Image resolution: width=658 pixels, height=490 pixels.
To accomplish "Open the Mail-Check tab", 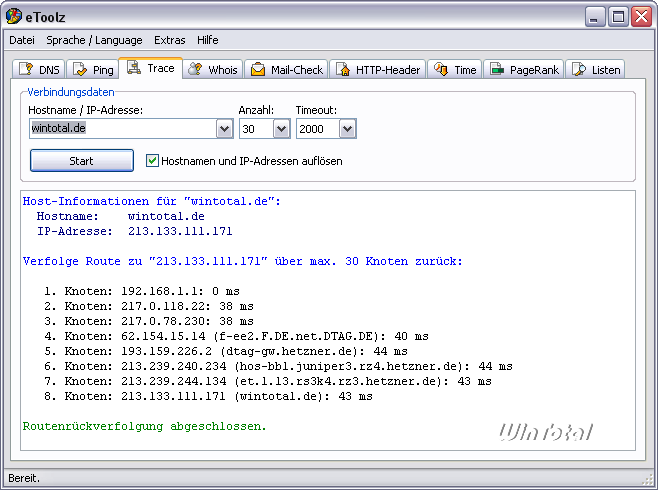I will (286, 69).
